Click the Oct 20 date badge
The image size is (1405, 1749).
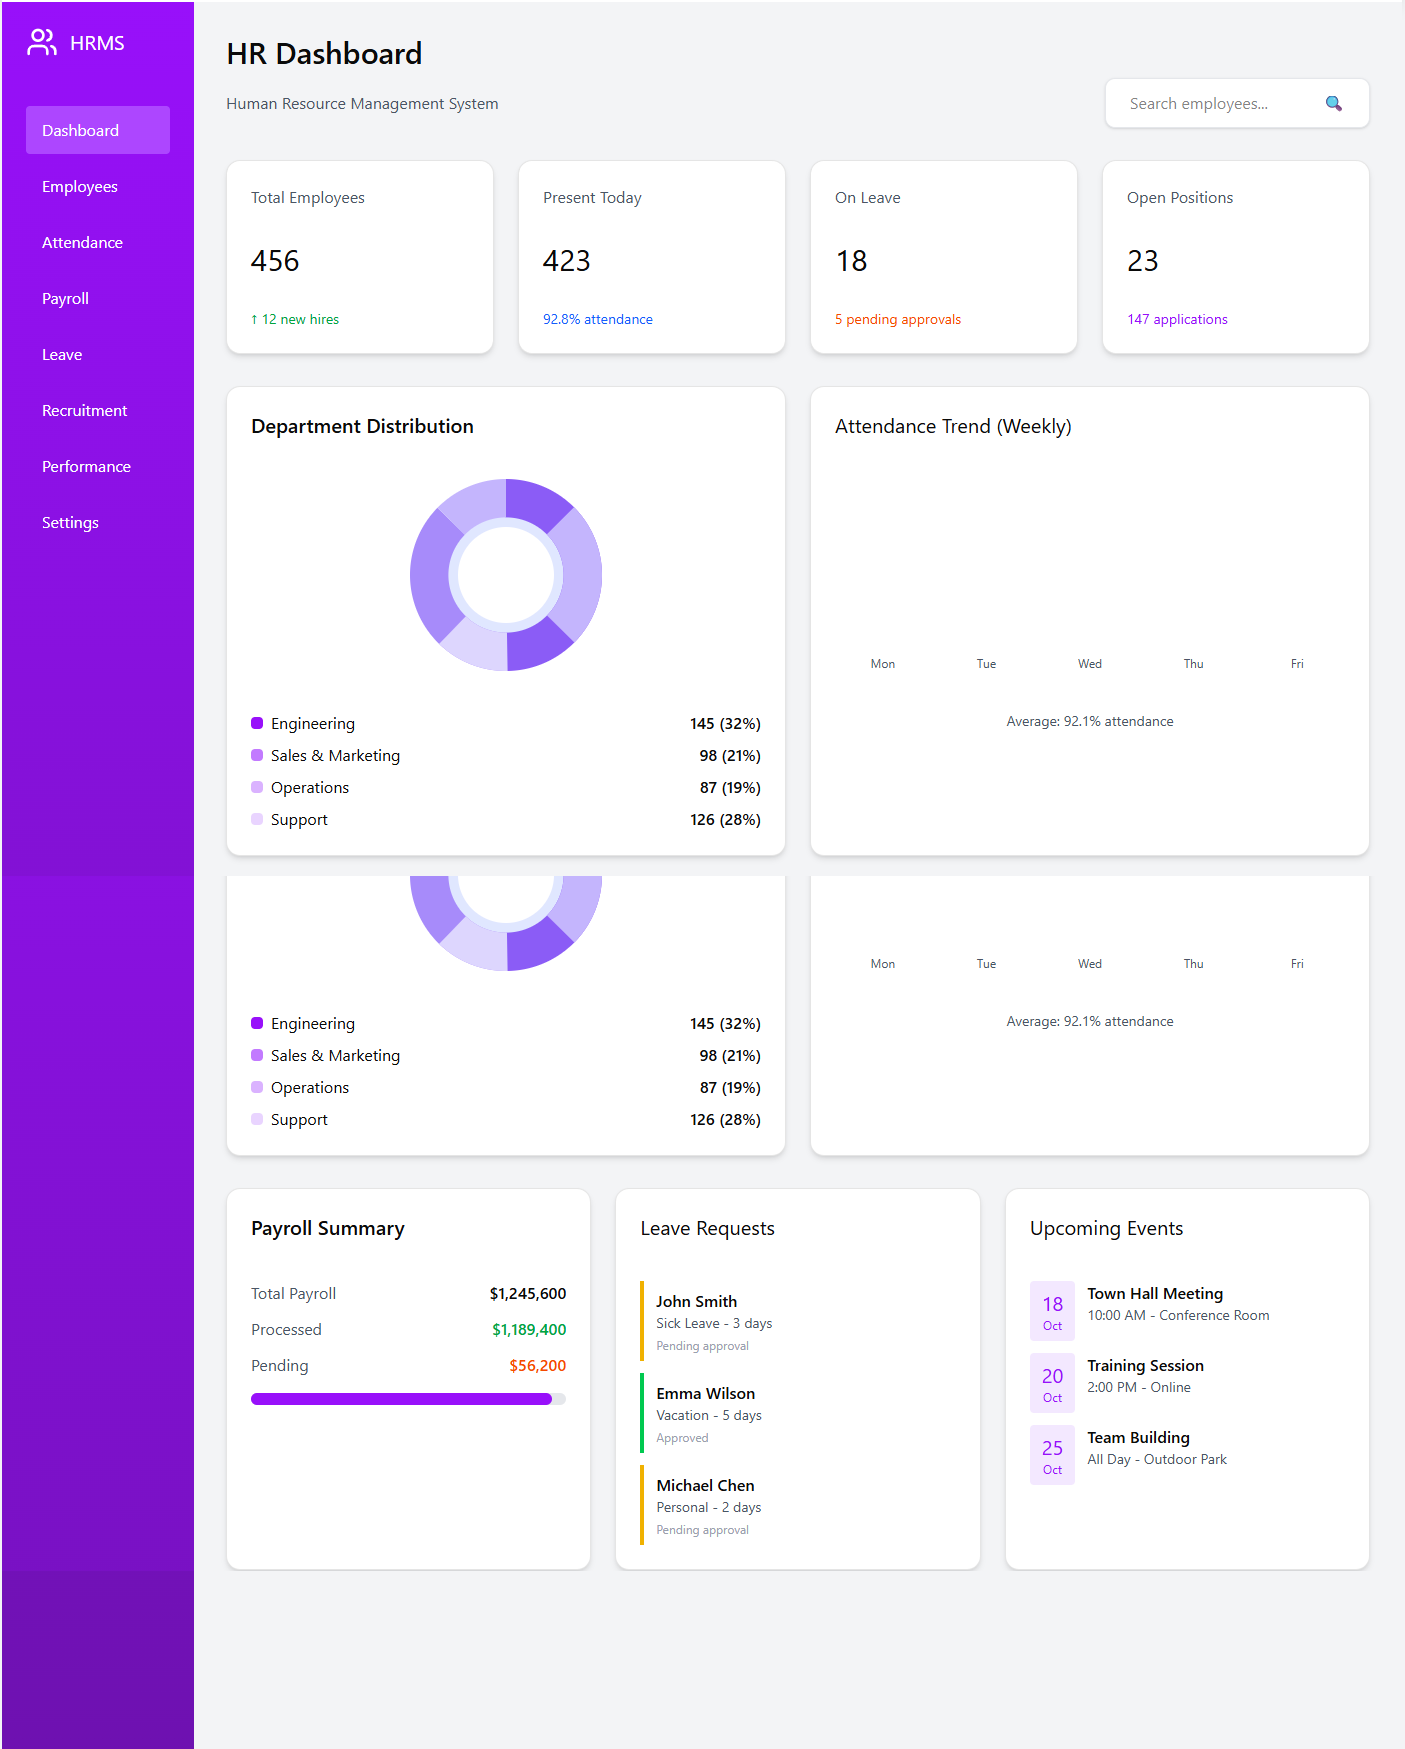(x=1052, y=1383)
